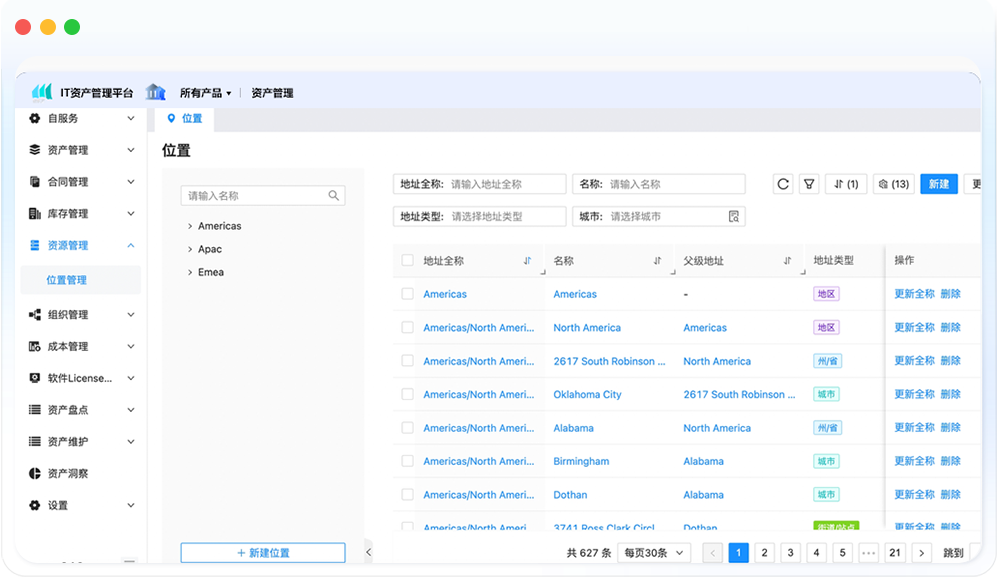Click the 新建位置 button below the tree

click(263, 553)
